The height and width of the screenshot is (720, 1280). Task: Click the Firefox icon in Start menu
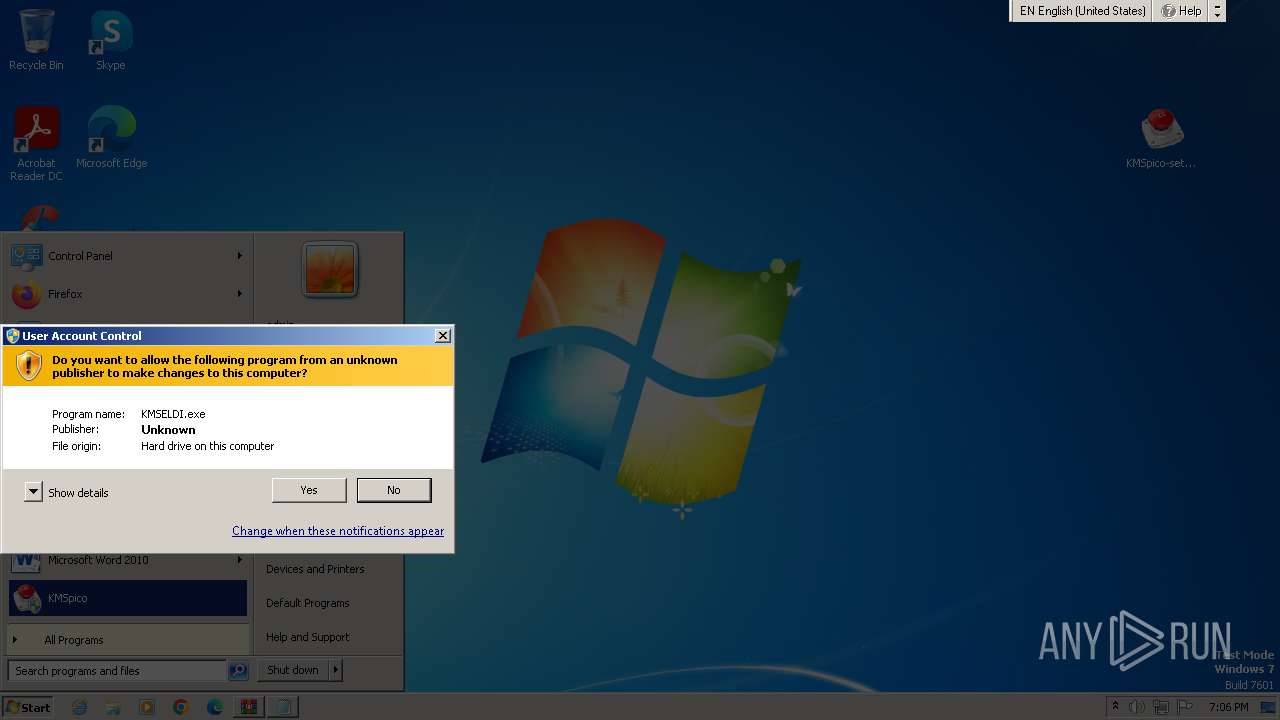coord(26,294)
